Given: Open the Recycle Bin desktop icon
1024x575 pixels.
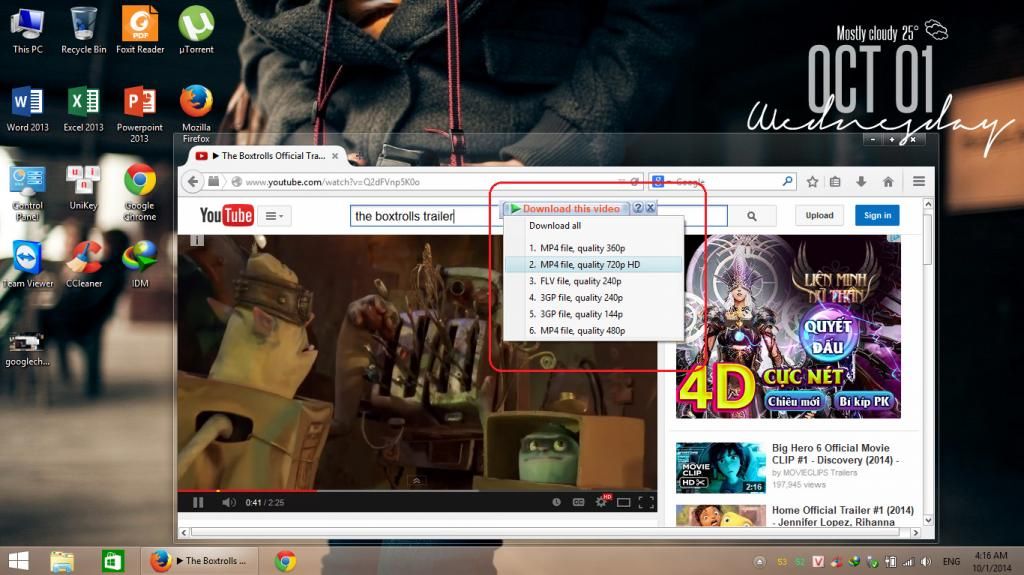Looking at the screenshot, I should pyautogui.click(x=84, y=30).
